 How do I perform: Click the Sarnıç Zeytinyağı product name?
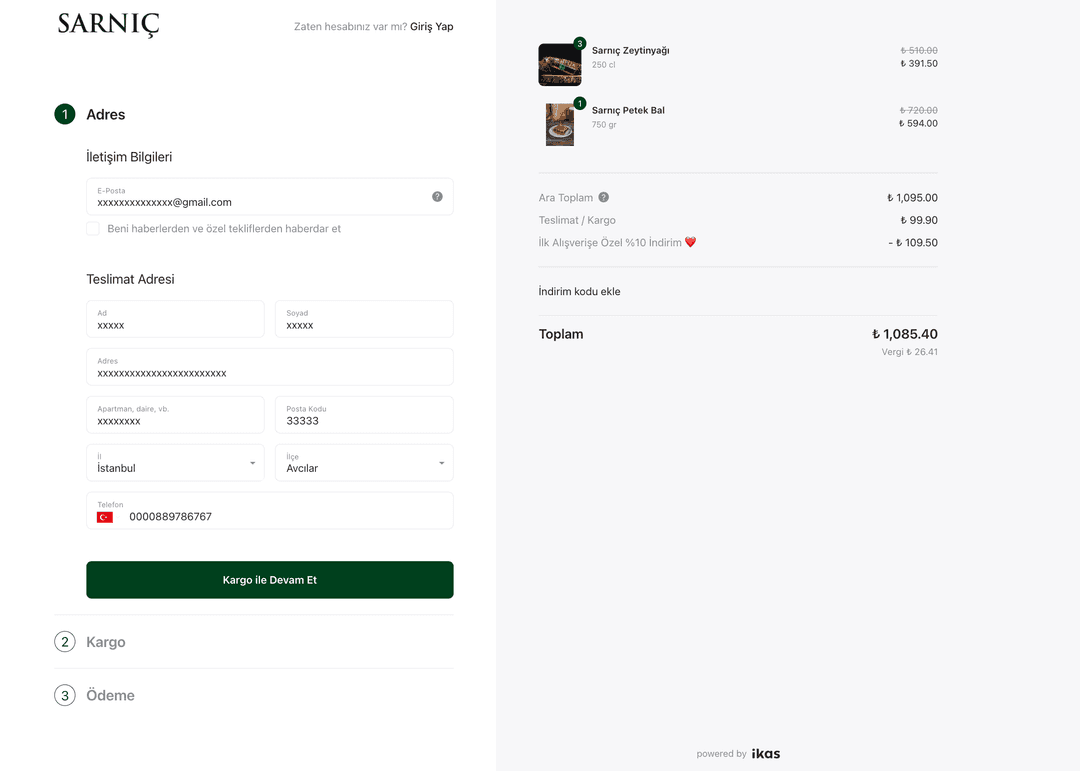(x=630, y=50)
